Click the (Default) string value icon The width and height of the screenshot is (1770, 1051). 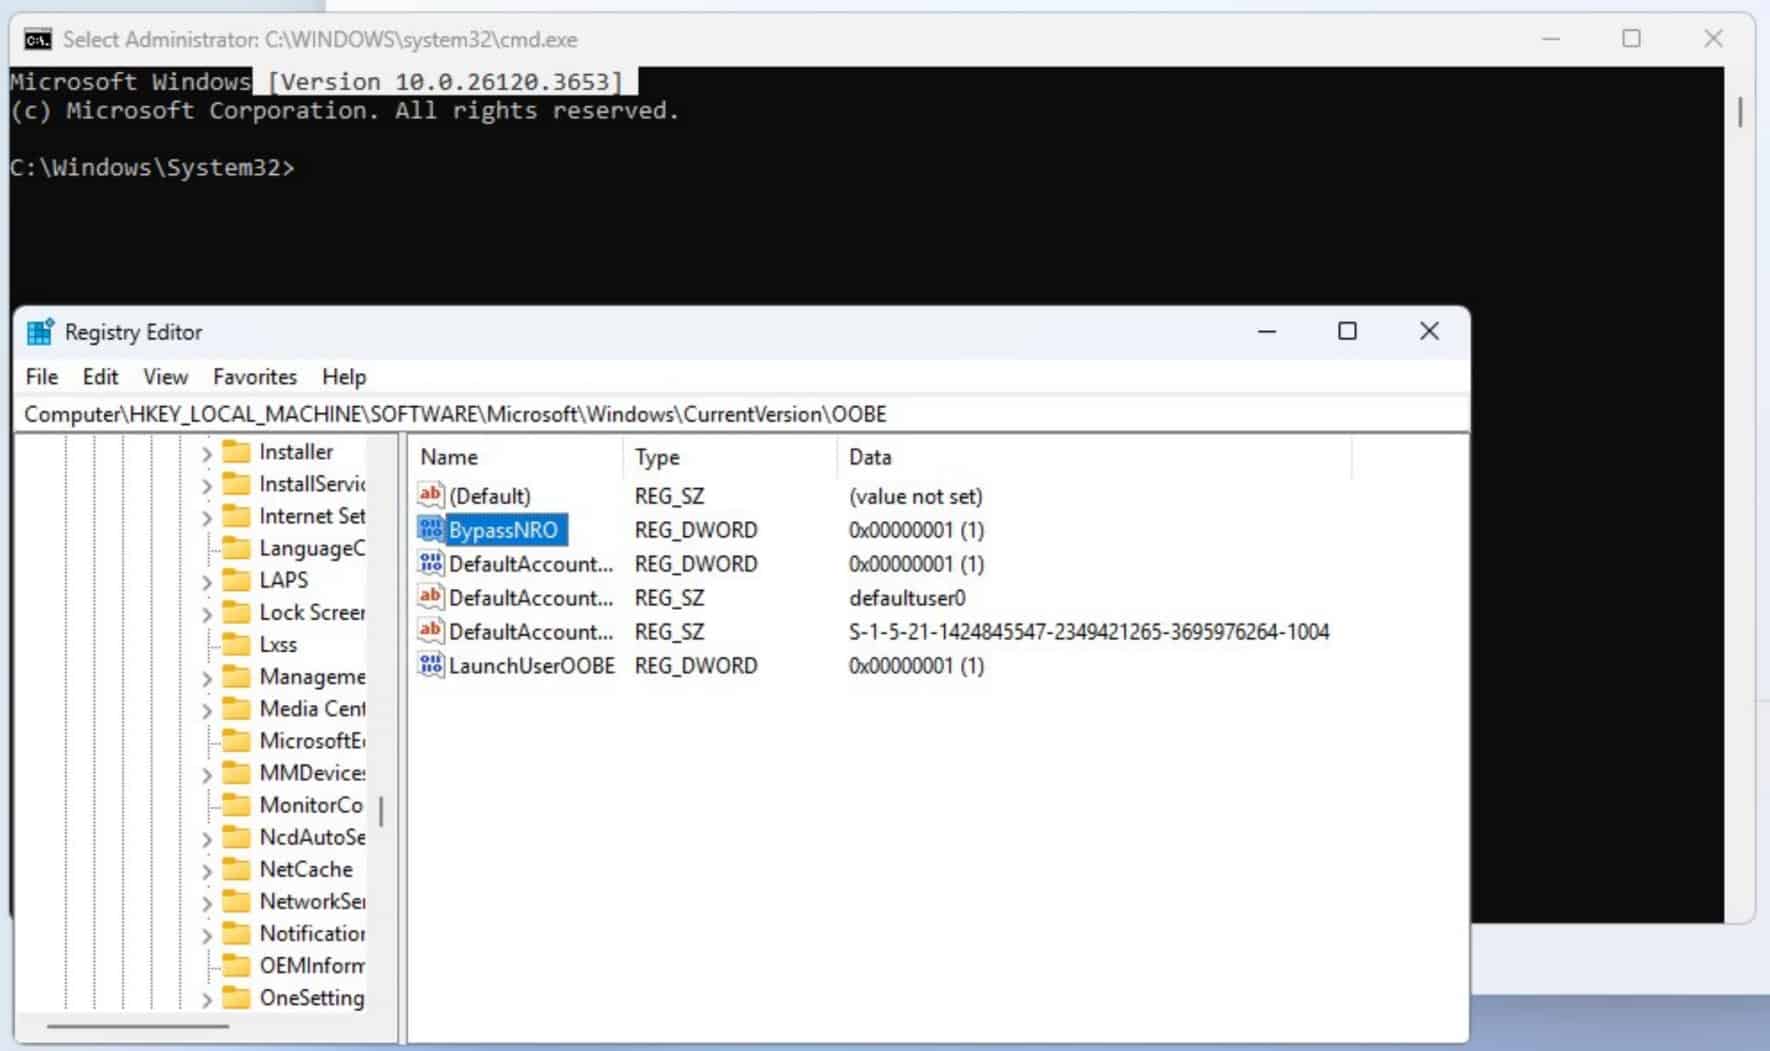point(431,495)
